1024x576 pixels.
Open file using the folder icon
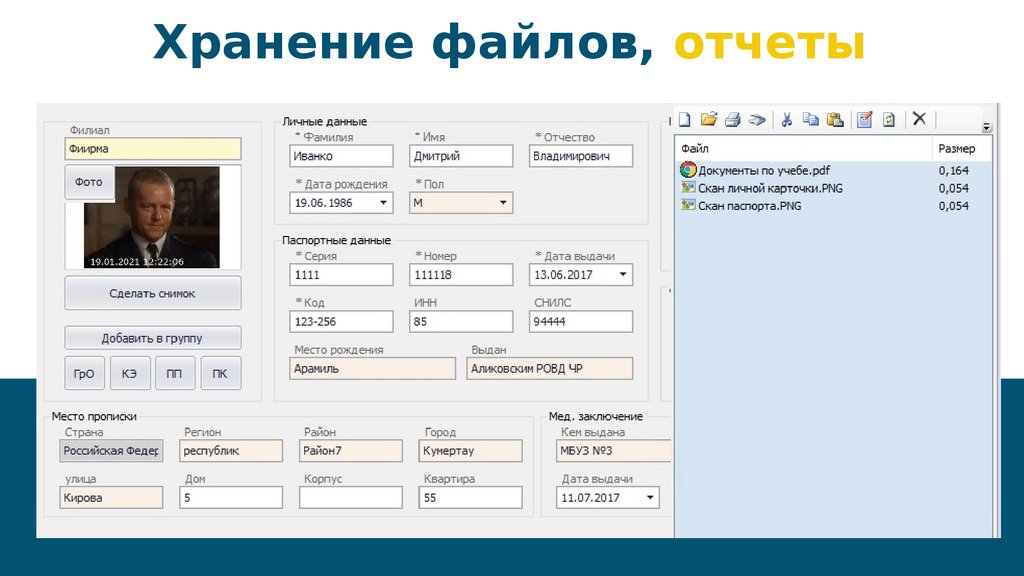[x=709, y=120]
